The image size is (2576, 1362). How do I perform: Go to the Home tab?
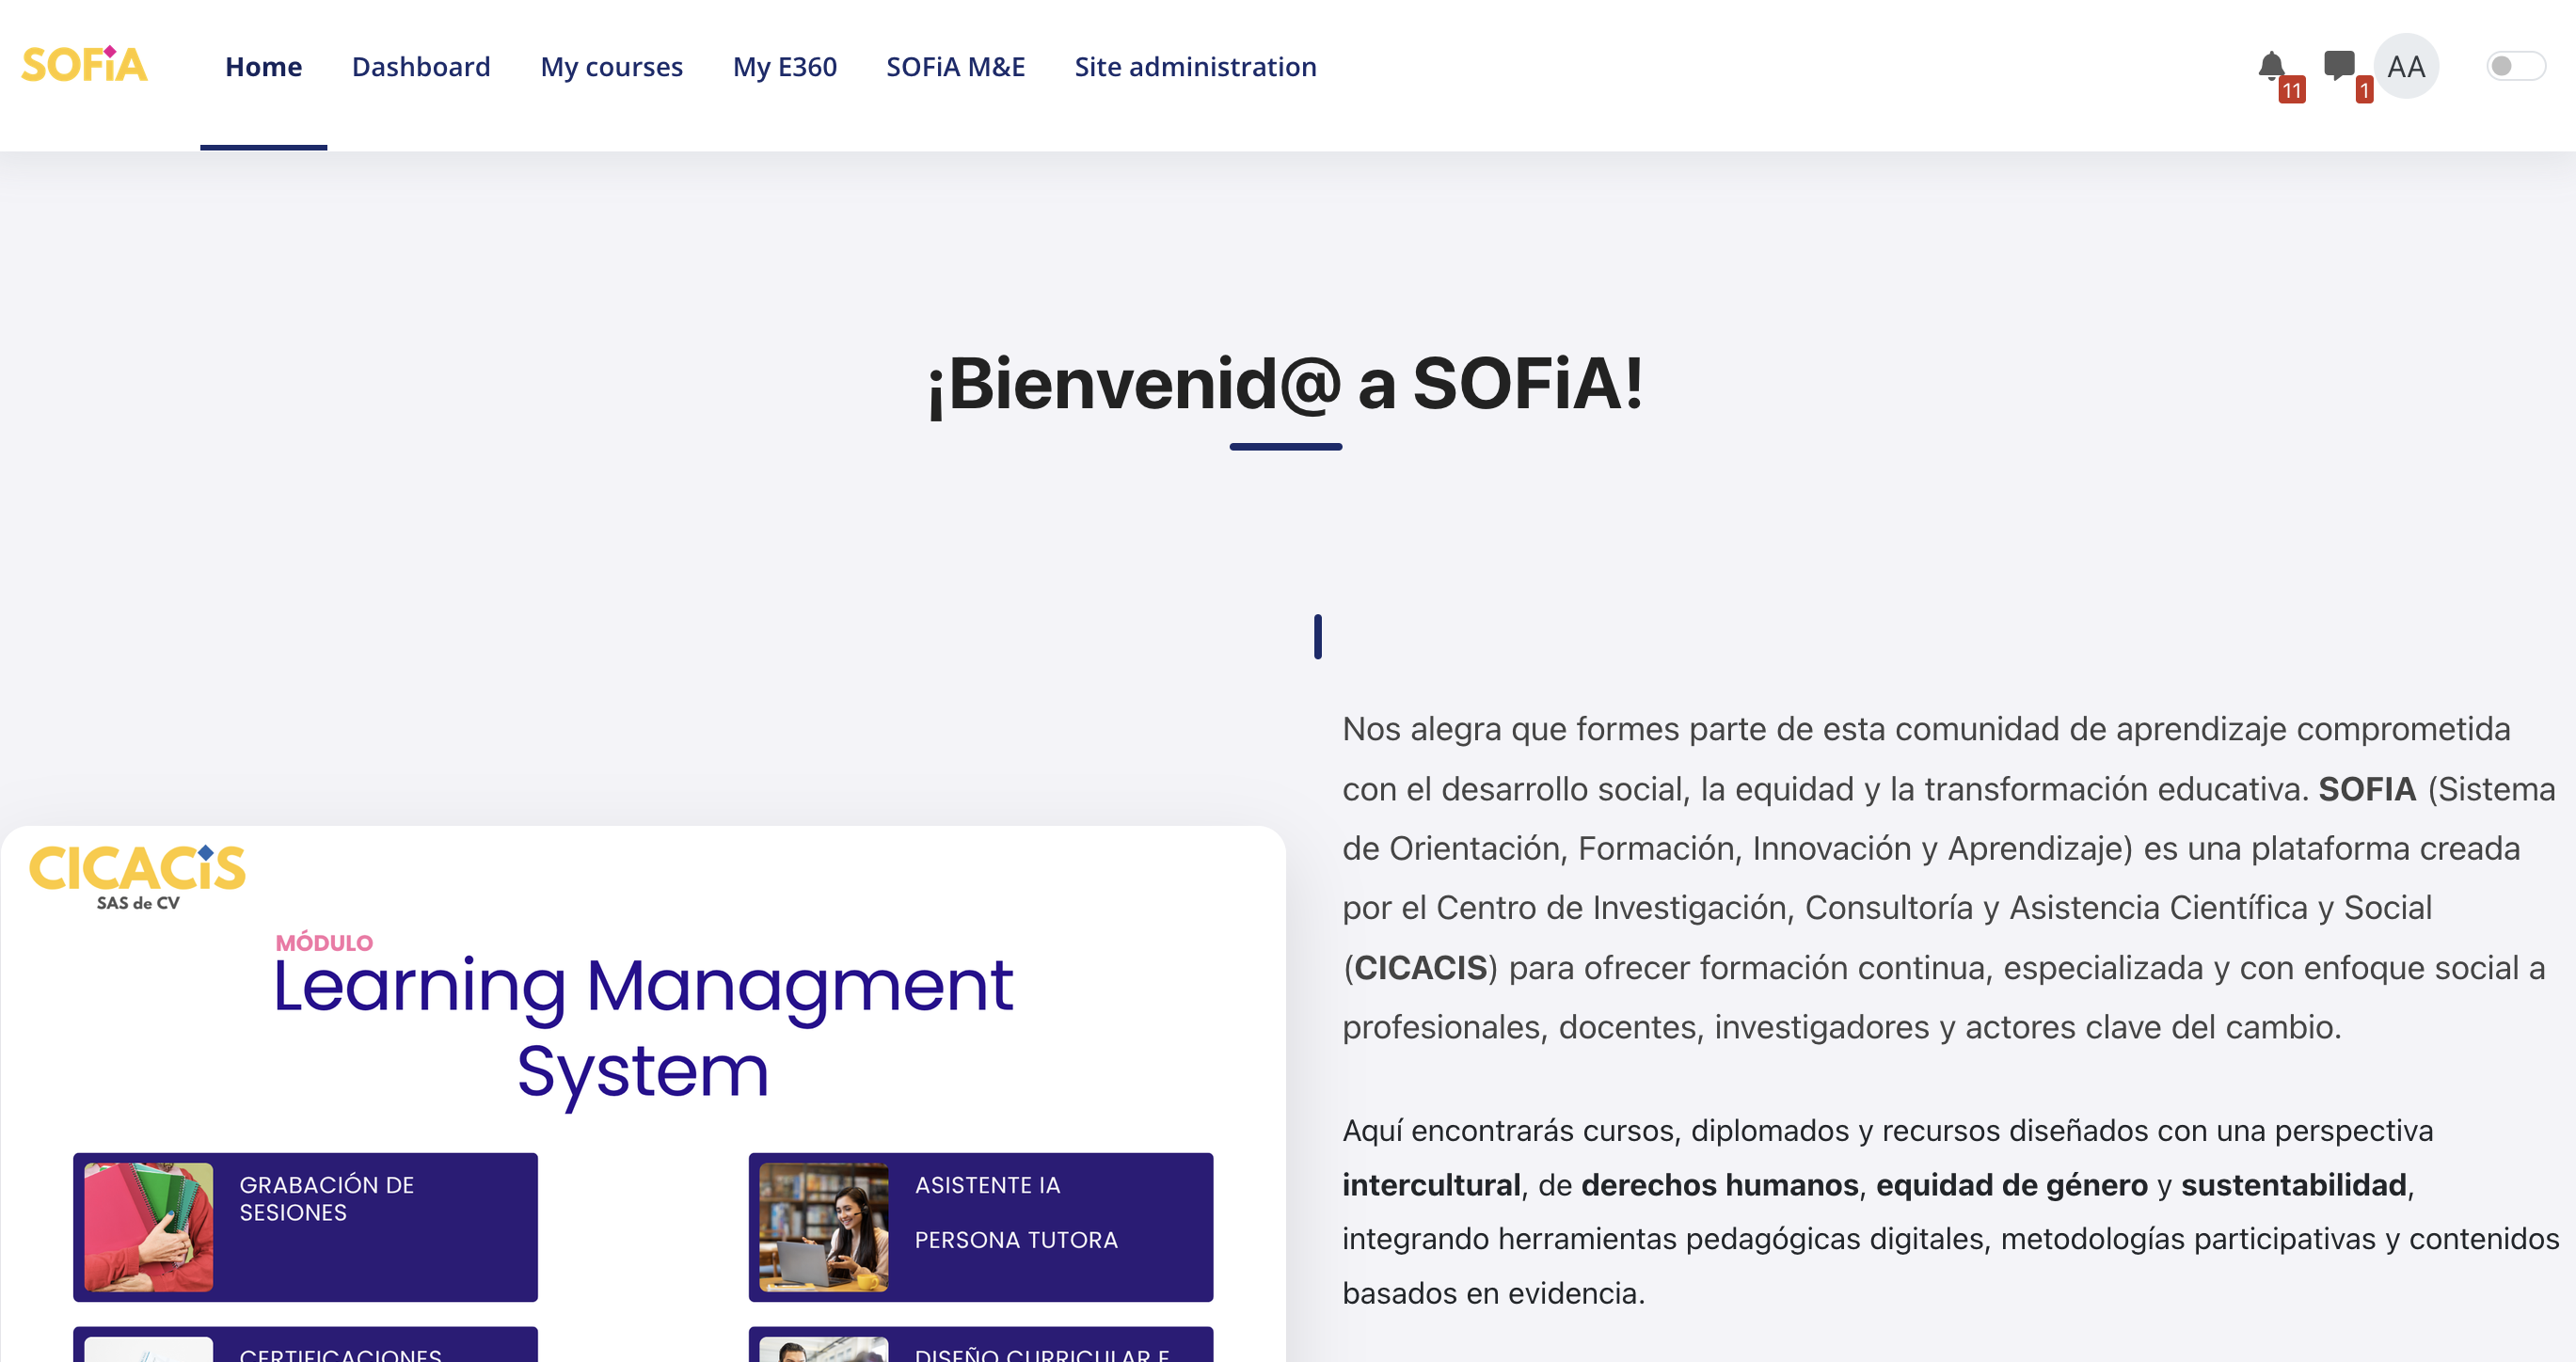point(263,66)
